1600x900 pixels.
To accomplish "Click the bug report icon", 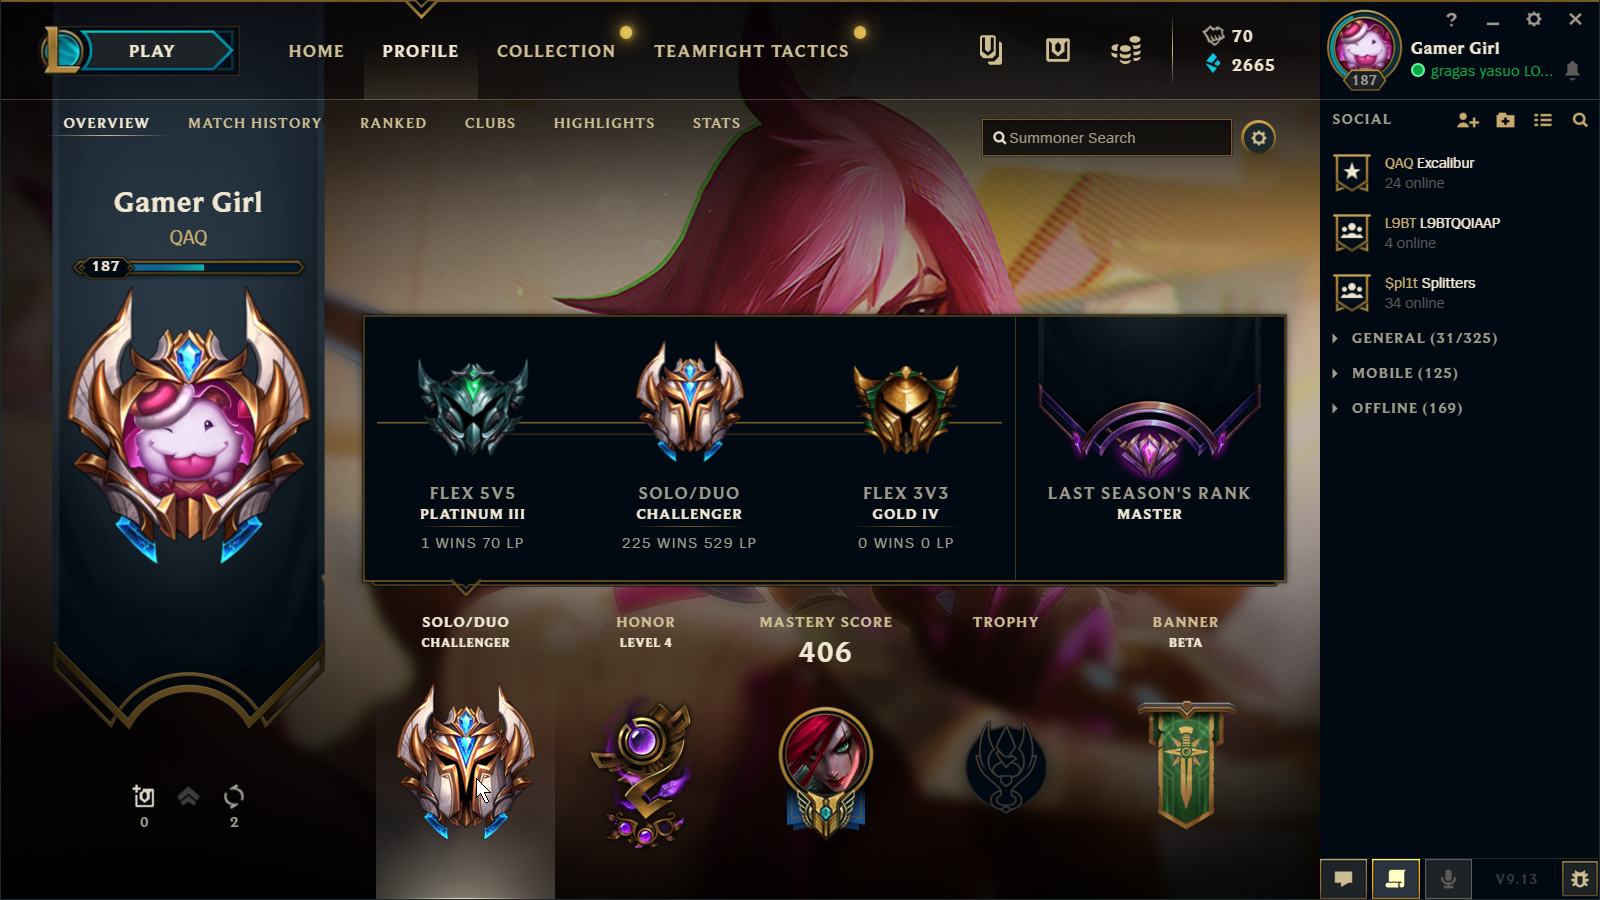I will coord(1580,879).
